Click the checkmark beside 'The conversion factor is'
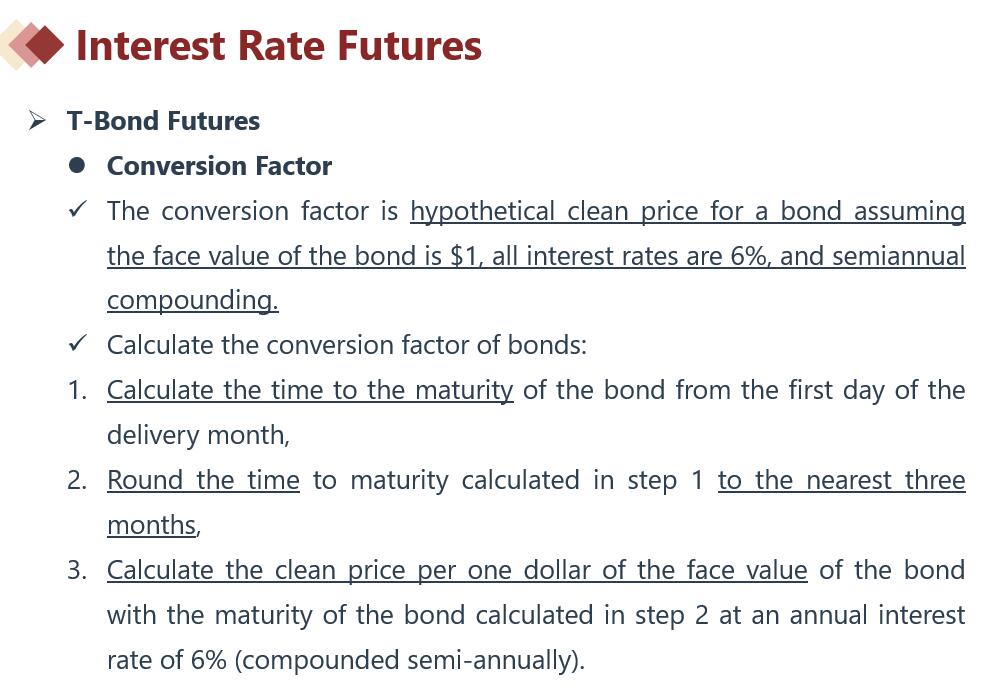 pos(77,209)
